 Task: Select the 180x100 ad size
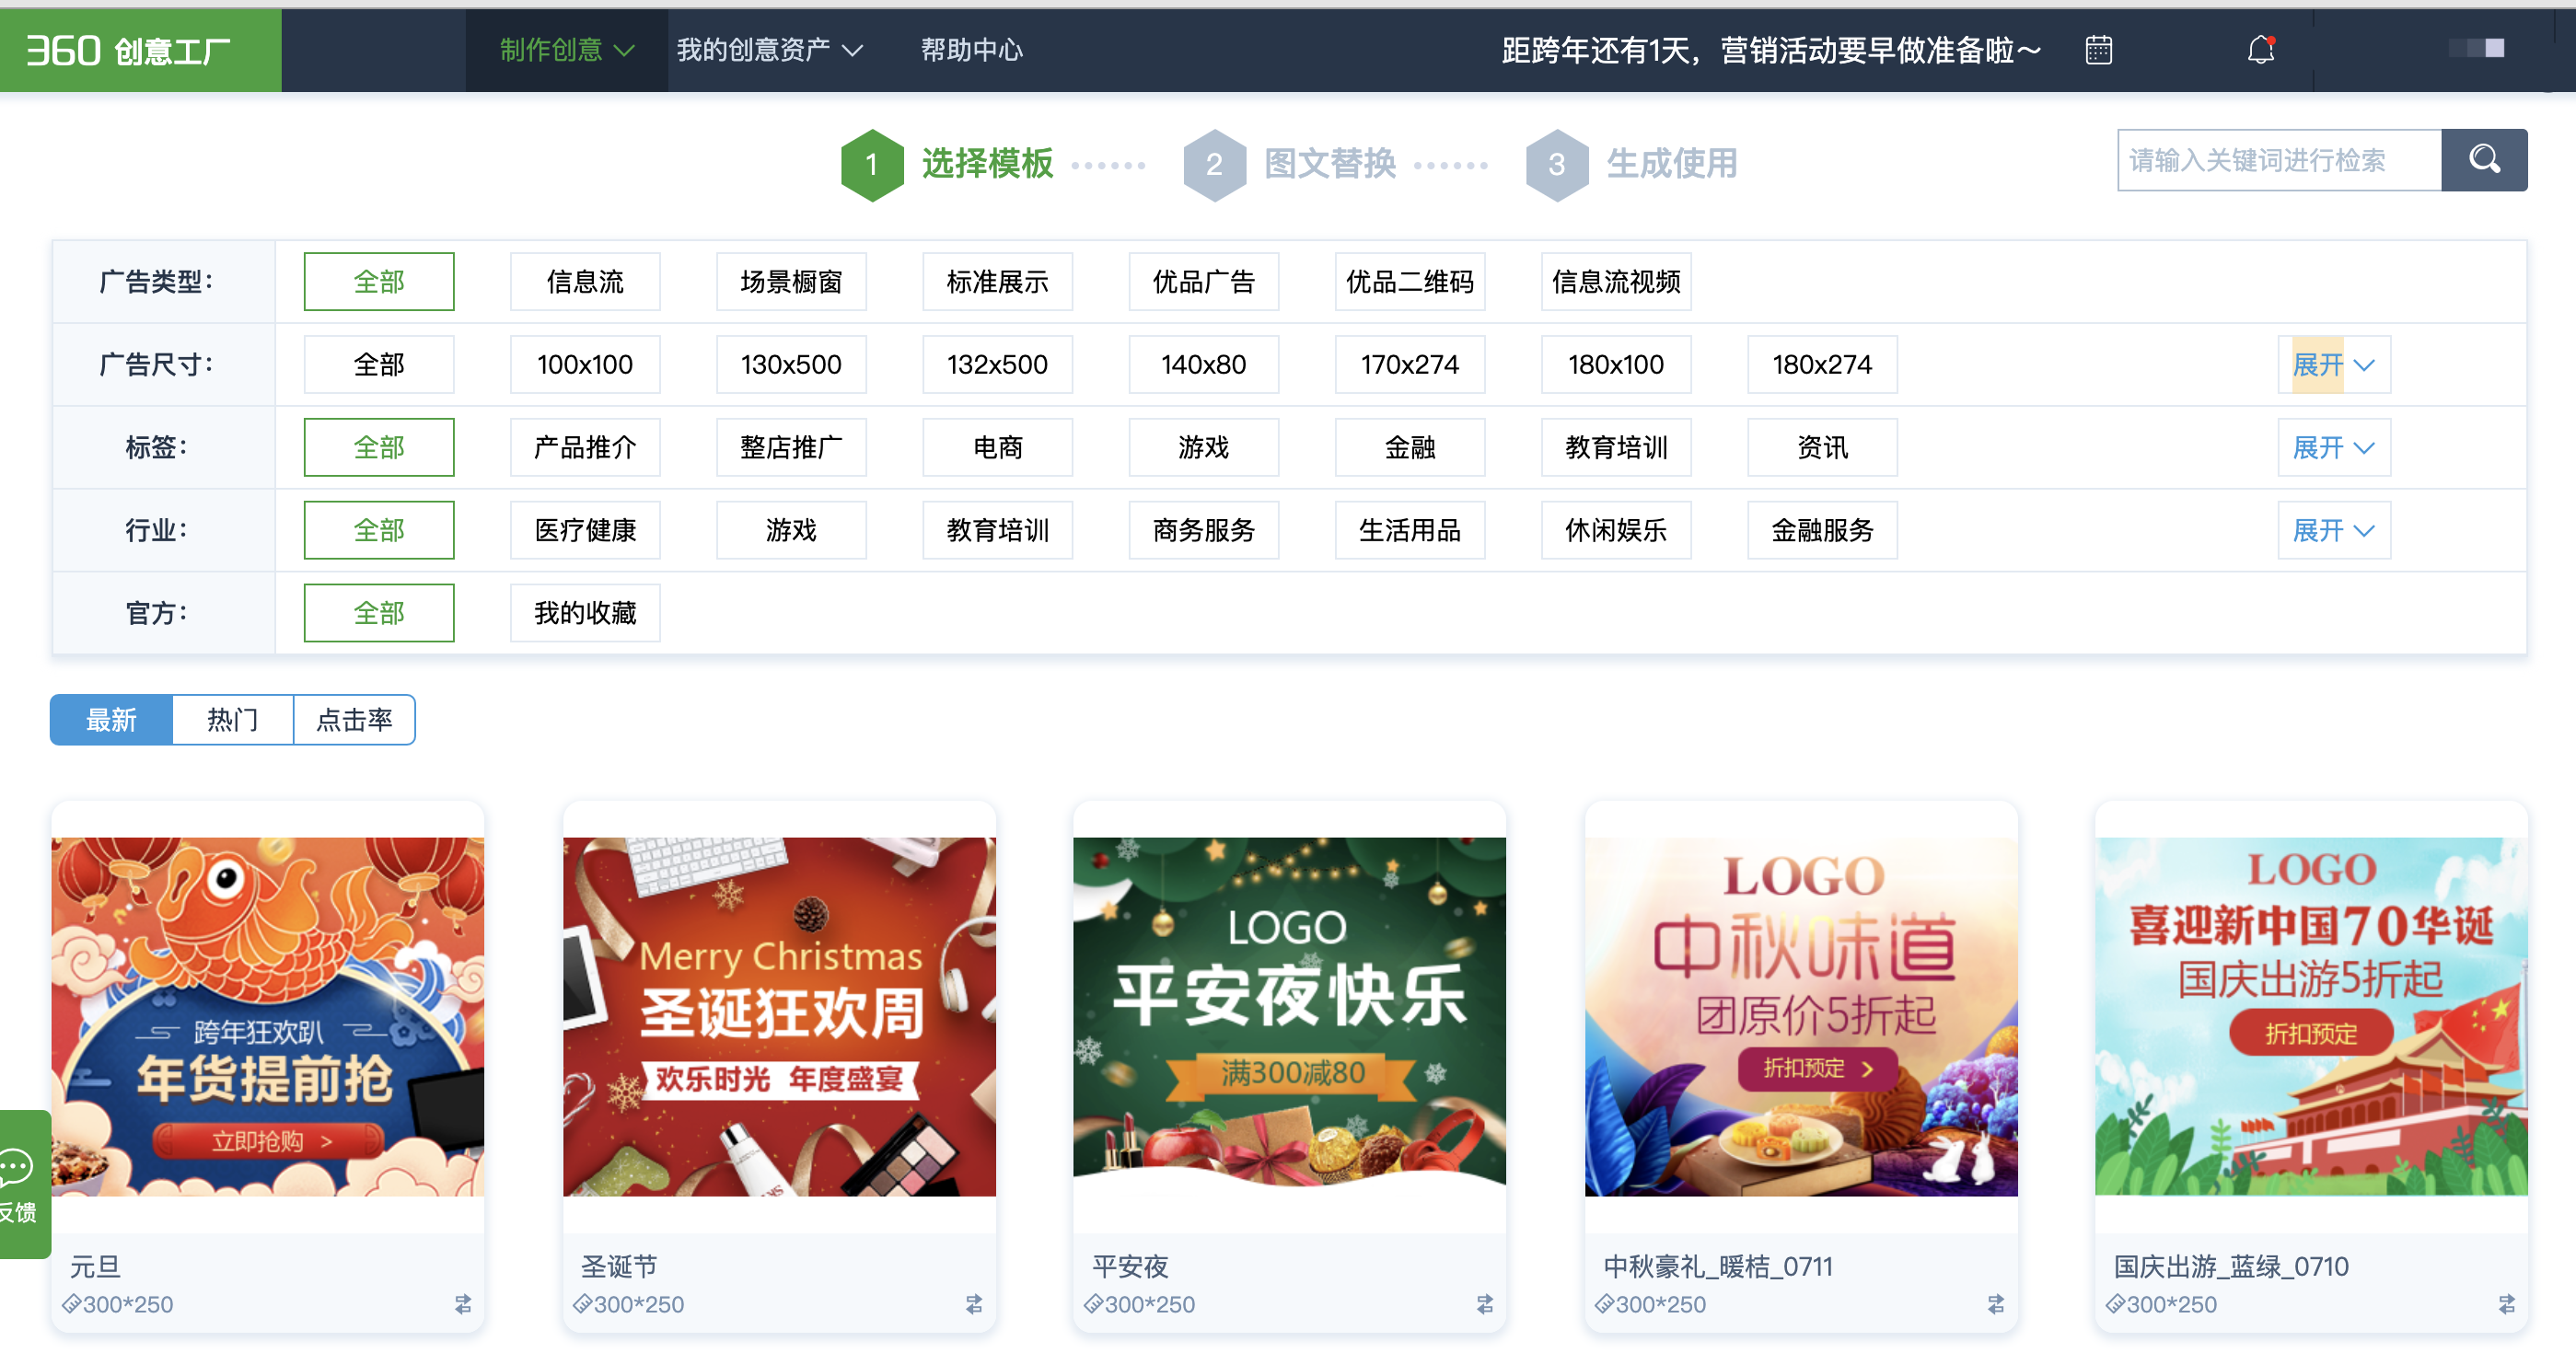tap(1616, 365)
